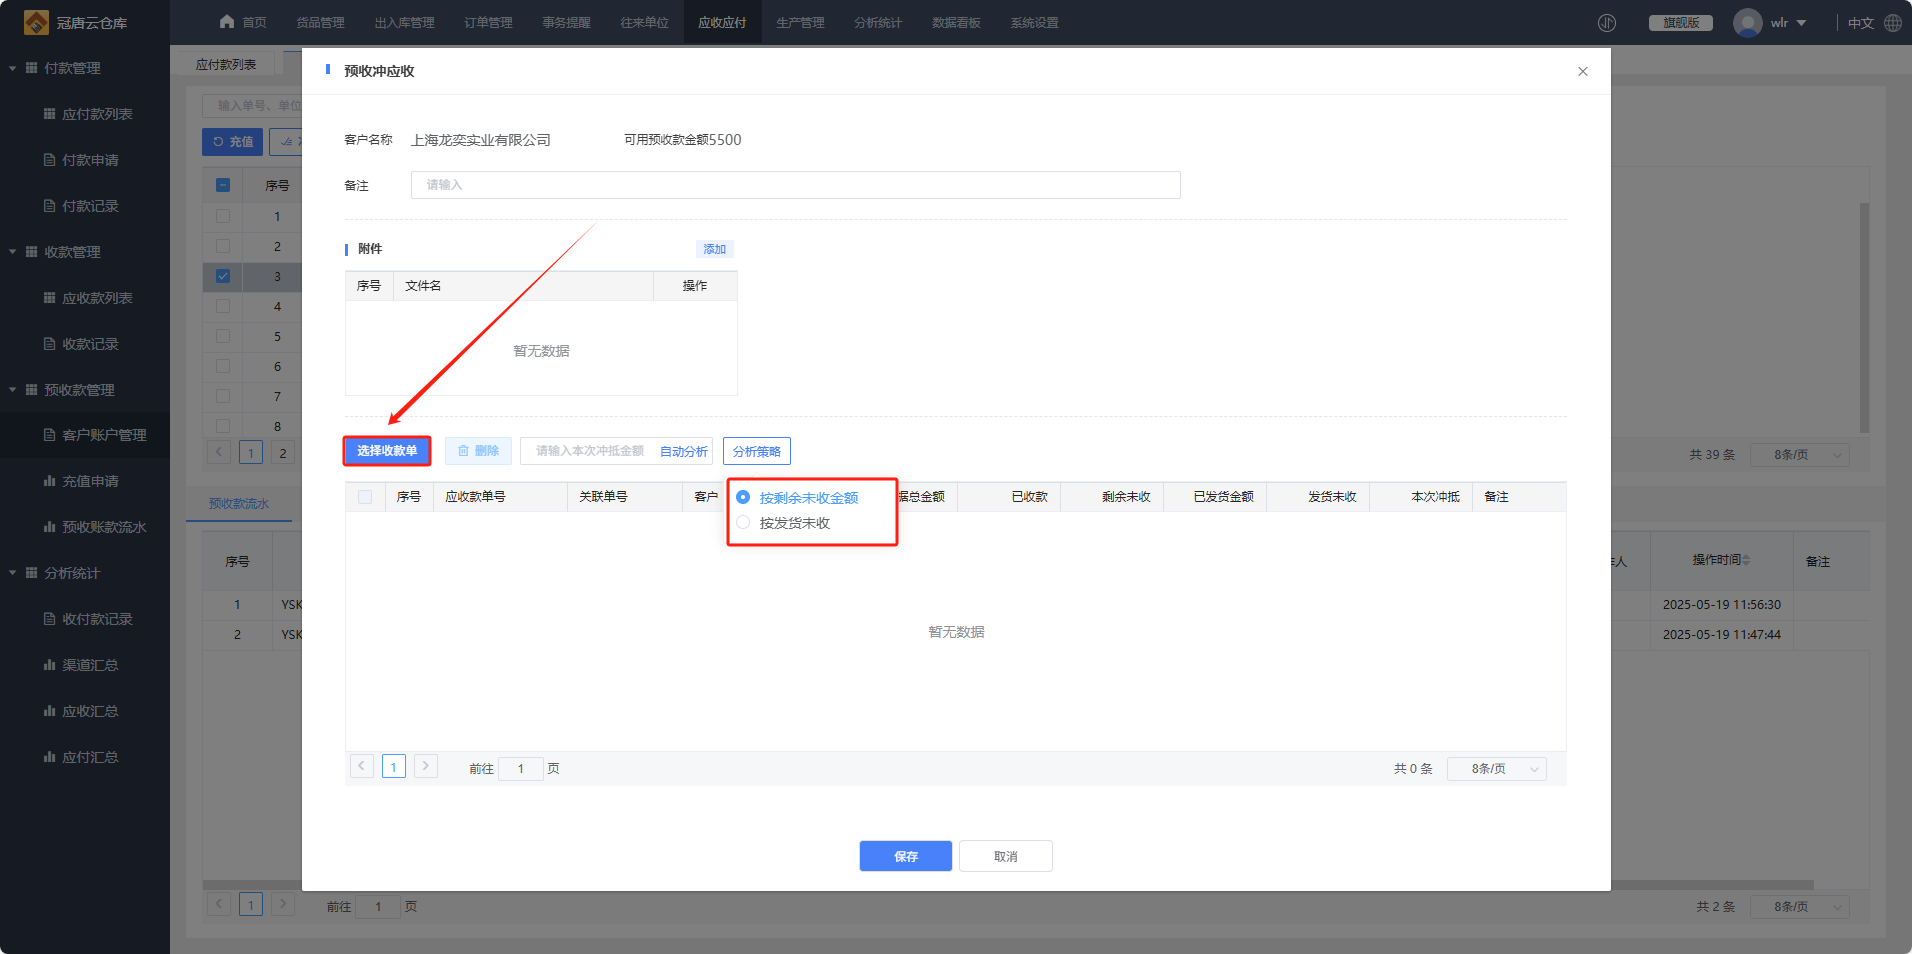The image size is (1912, 954).
Task: Open page size dropdown beside 共 39 条
Action: (x=1800, y=455)
